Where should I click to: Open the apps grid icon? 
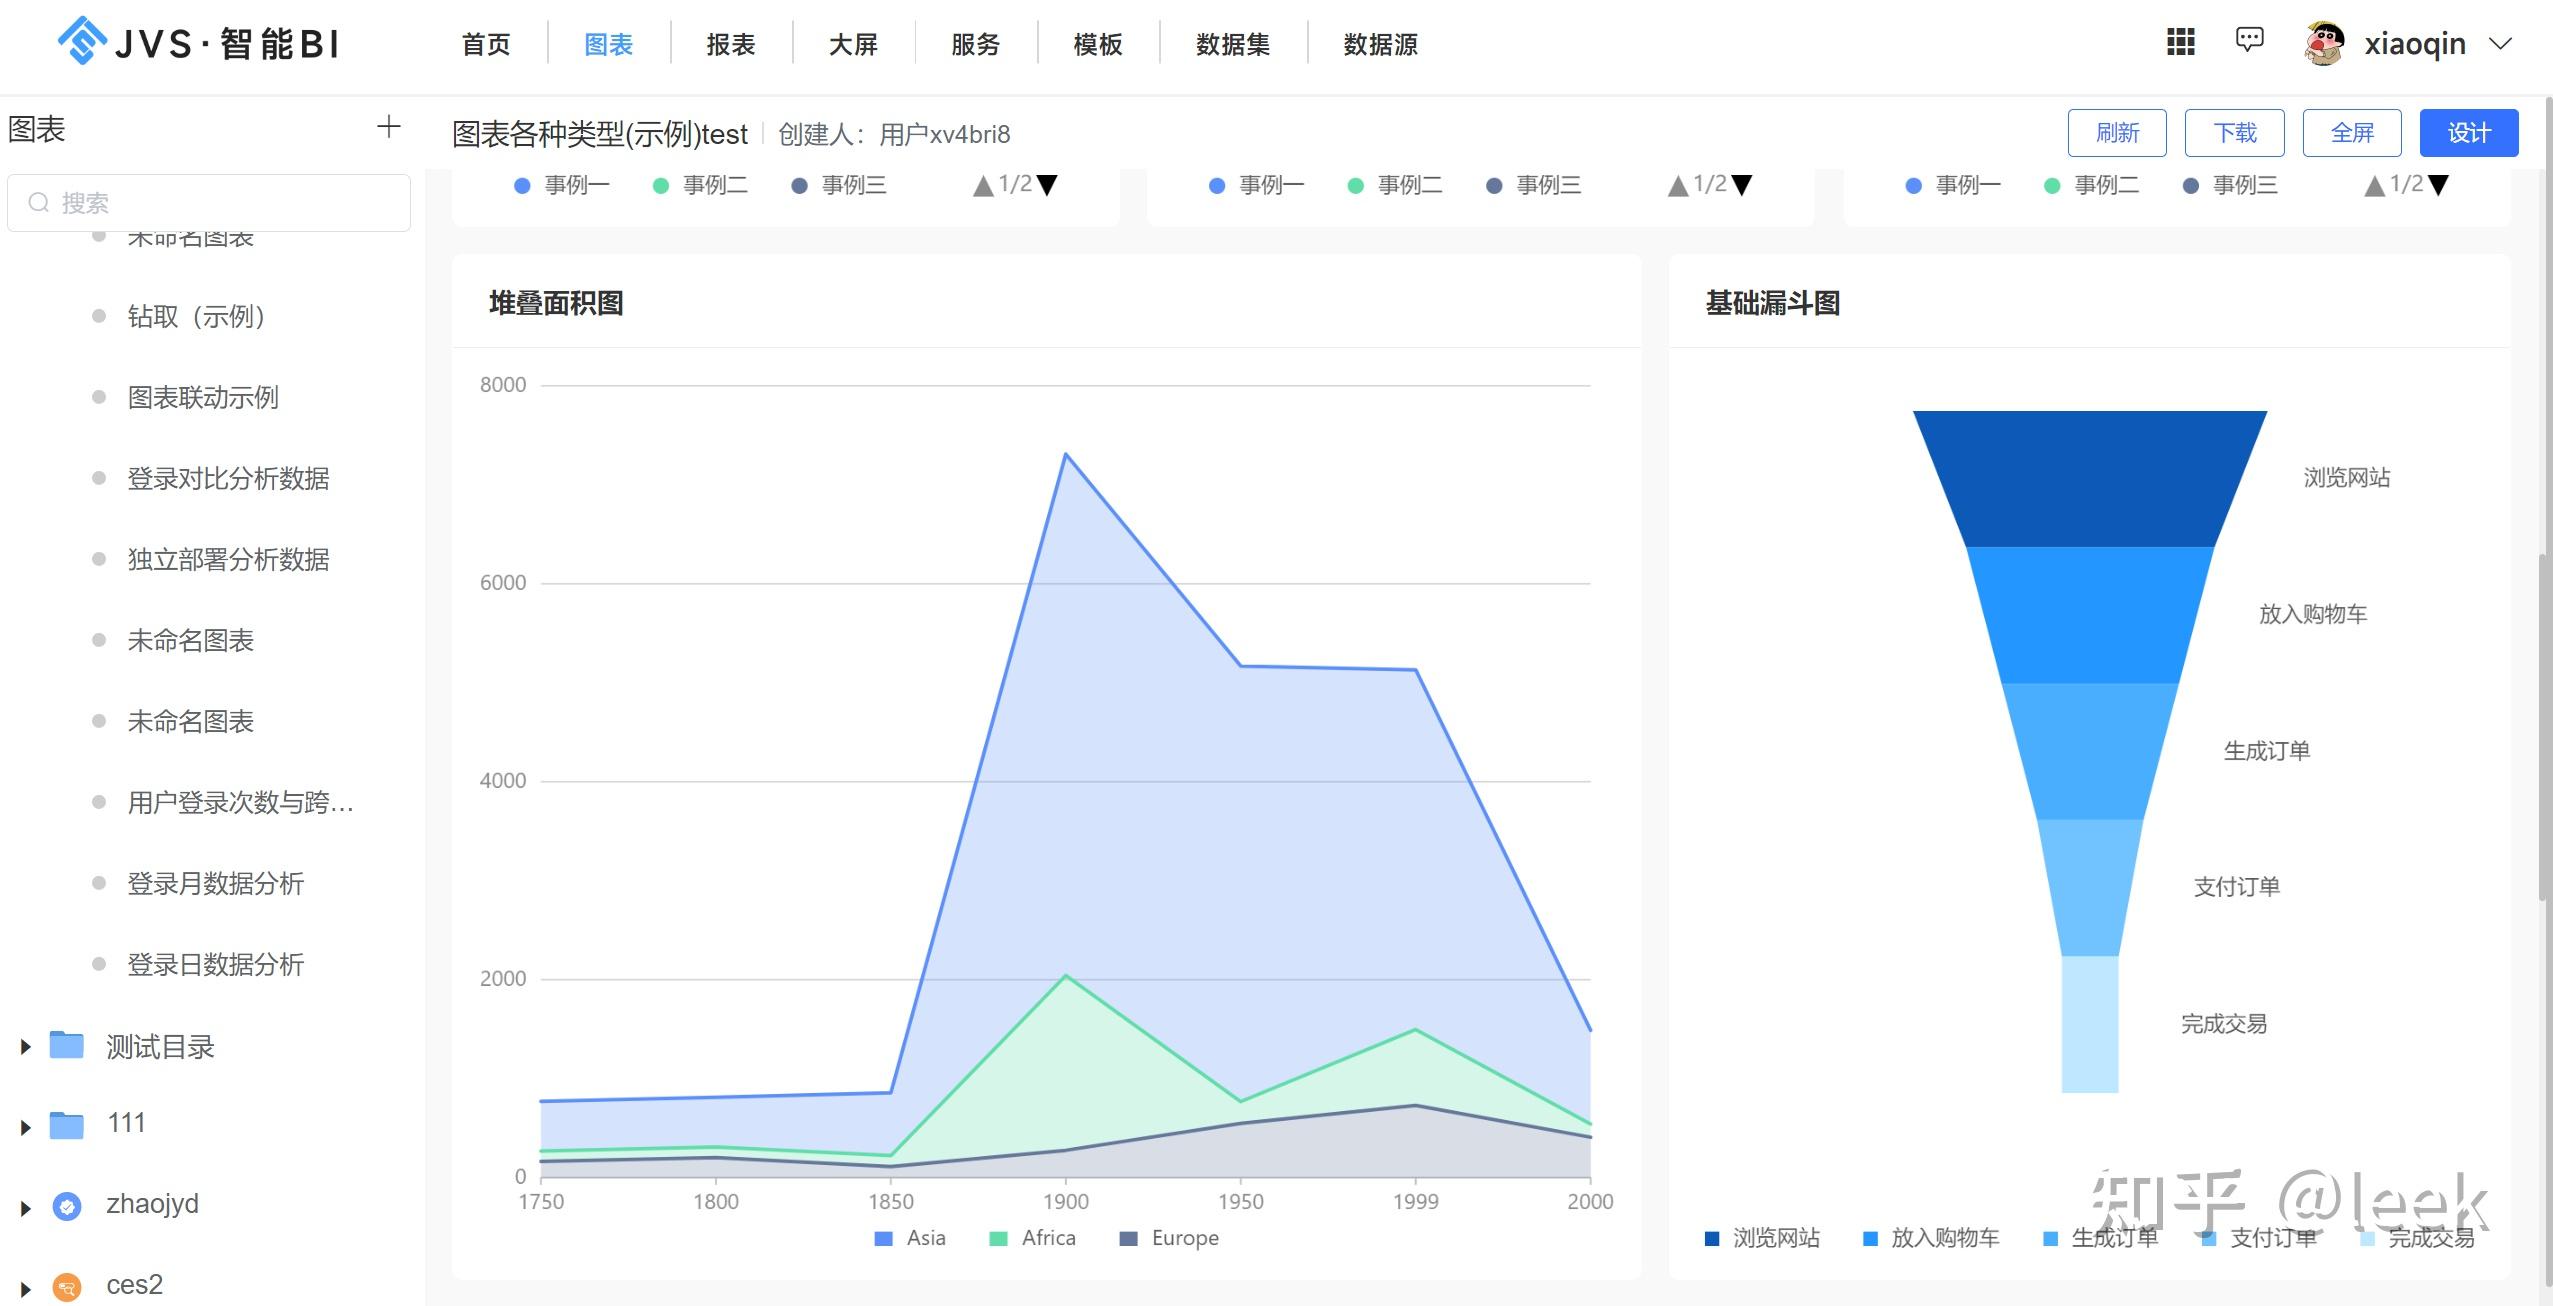tap(2180, 42)
